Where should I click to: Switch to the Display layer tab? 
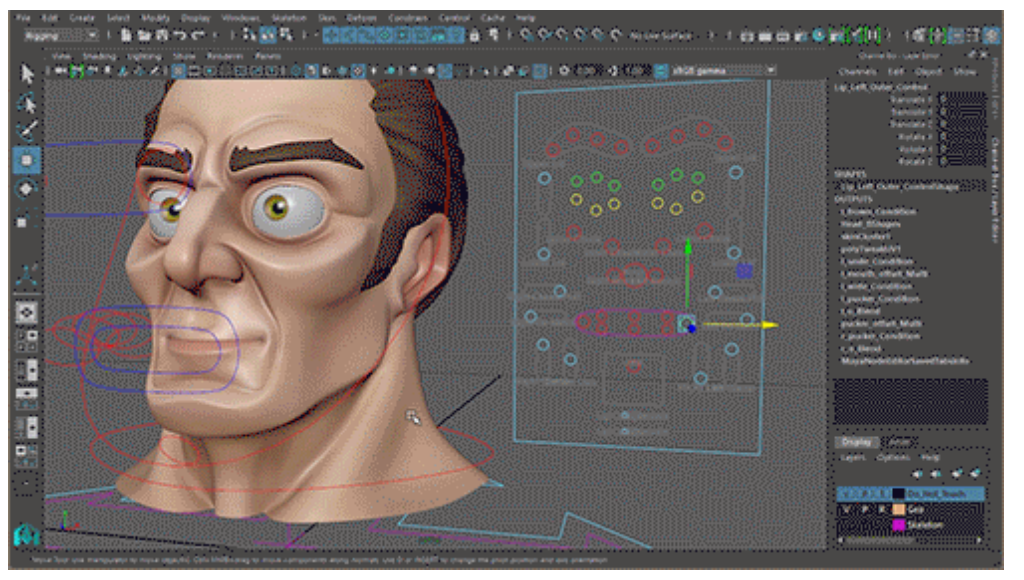point(856,441)
